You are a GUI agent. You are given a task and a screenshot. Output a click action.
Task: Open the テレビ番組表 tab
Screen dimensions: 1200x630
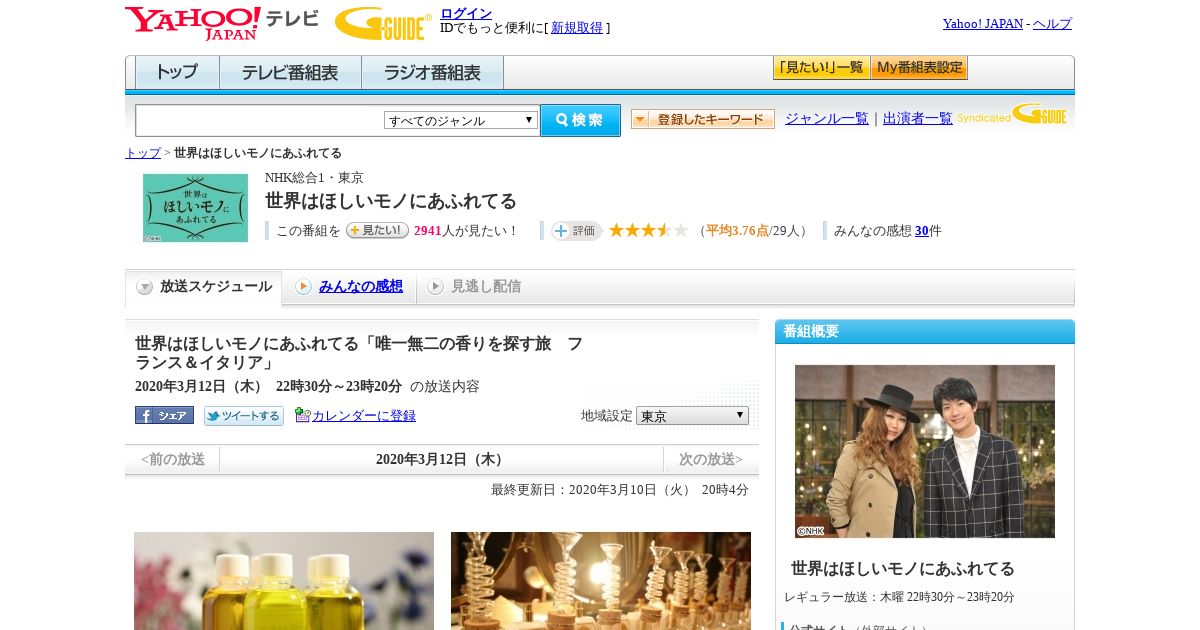pos(290,73)
